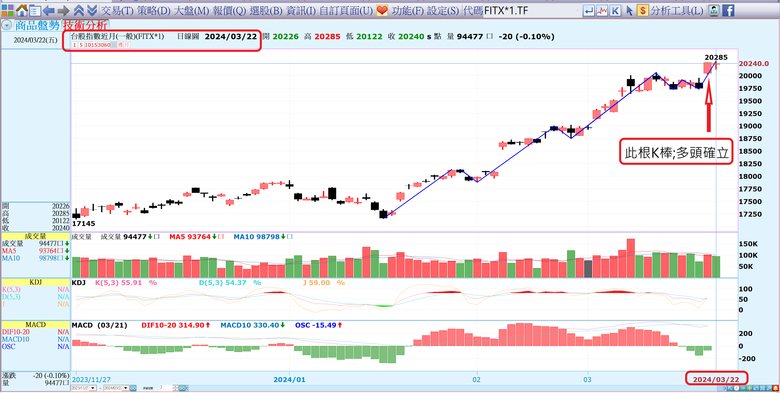Collapse the round arrow button beside 商品盤勢

(7, 25)
